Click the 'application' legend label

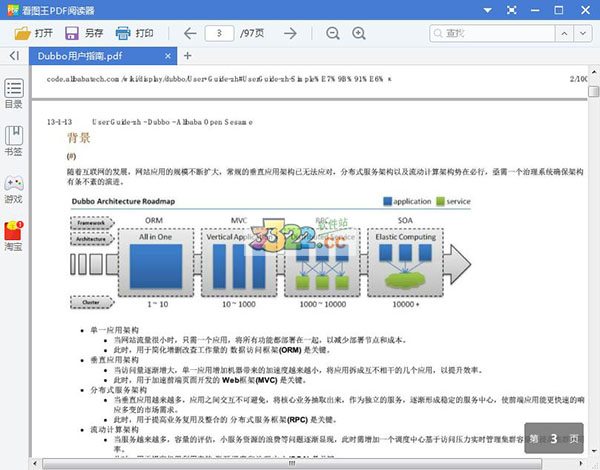pos(412,201)
